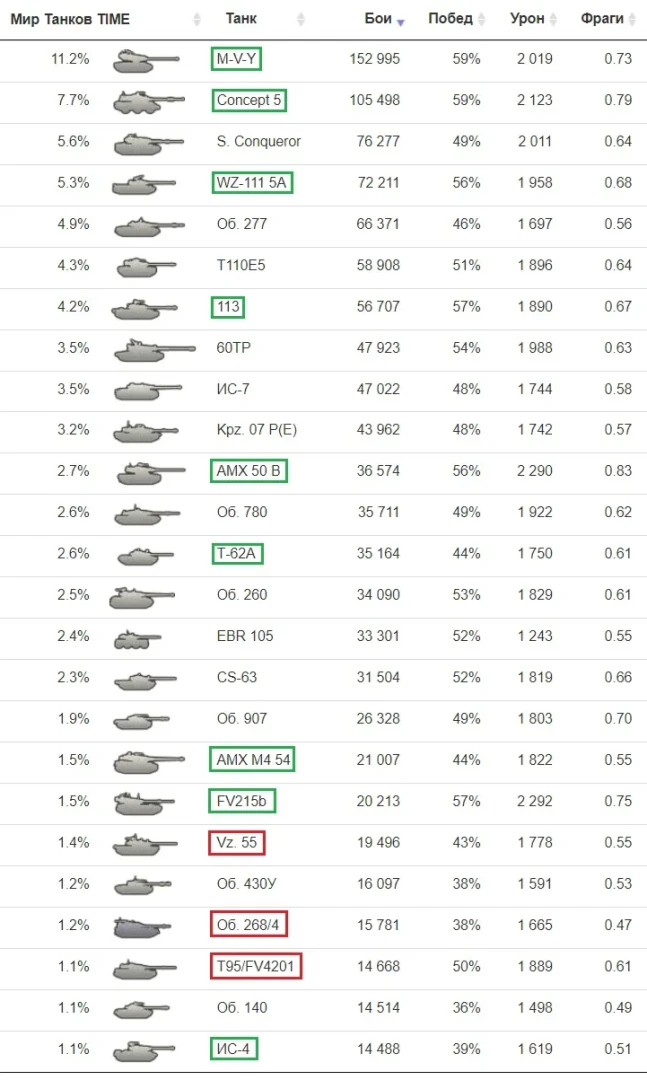The height and width of the screenshot is (1080, 647).
Task: Click the S. Conqueror tank icon
Action: [x=147, y=142]
